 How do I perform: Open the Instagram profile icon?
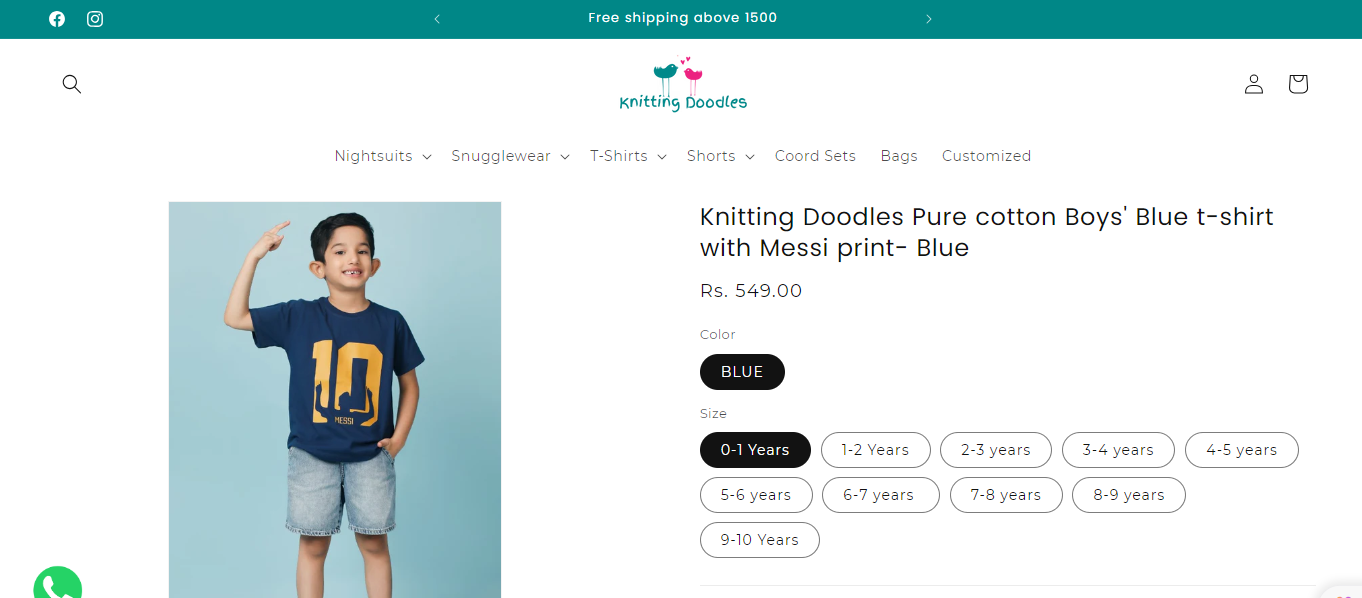tap(95, 19)
